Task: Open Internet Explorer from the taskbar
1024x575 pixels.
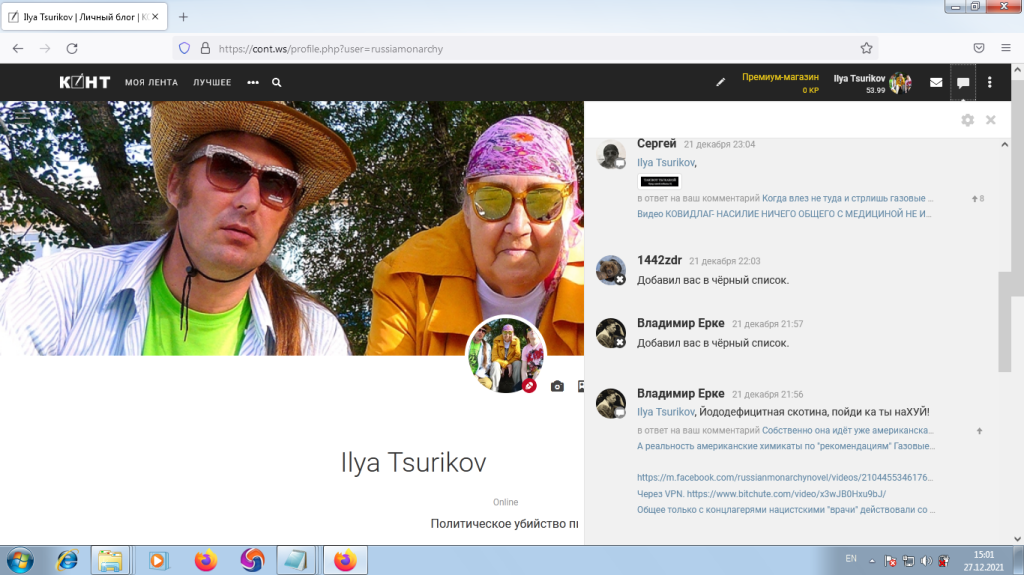Action: (67, 560)
